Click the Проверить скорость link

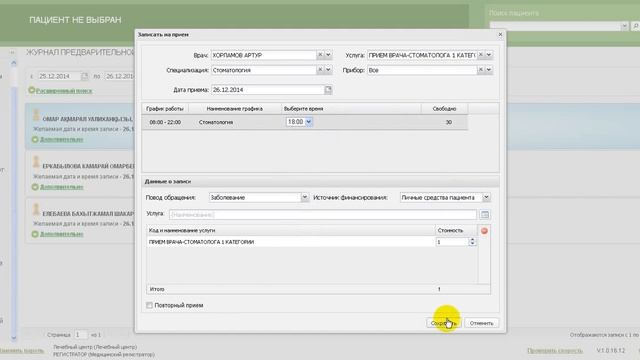point(555,351)
